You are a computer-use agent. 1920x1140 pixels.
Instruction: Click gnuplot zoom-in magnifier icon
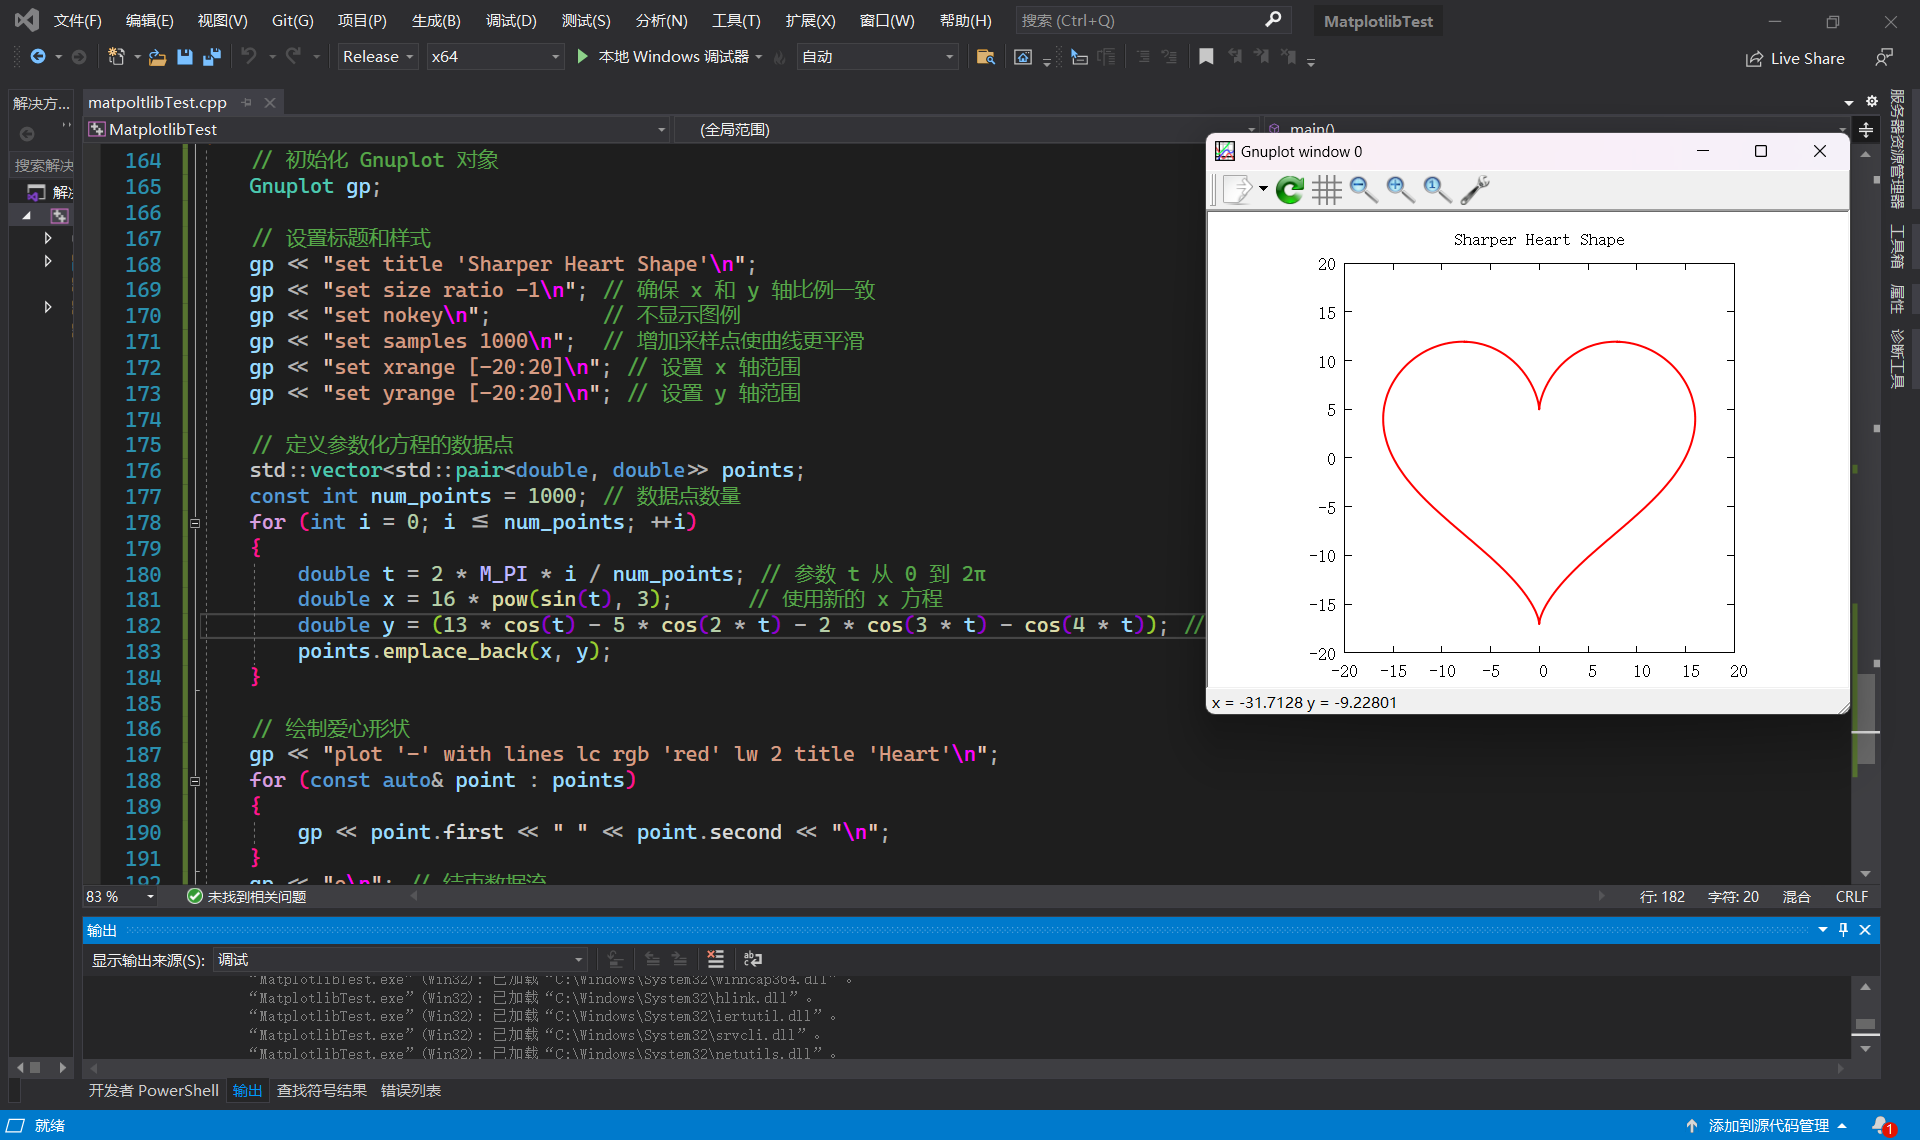tap(1400, 189)
